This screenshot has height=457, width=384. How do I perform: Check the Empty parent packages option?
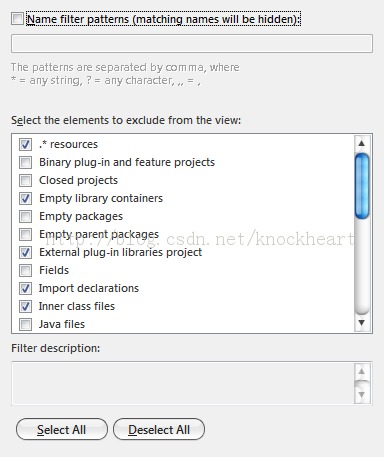[25, 235]
